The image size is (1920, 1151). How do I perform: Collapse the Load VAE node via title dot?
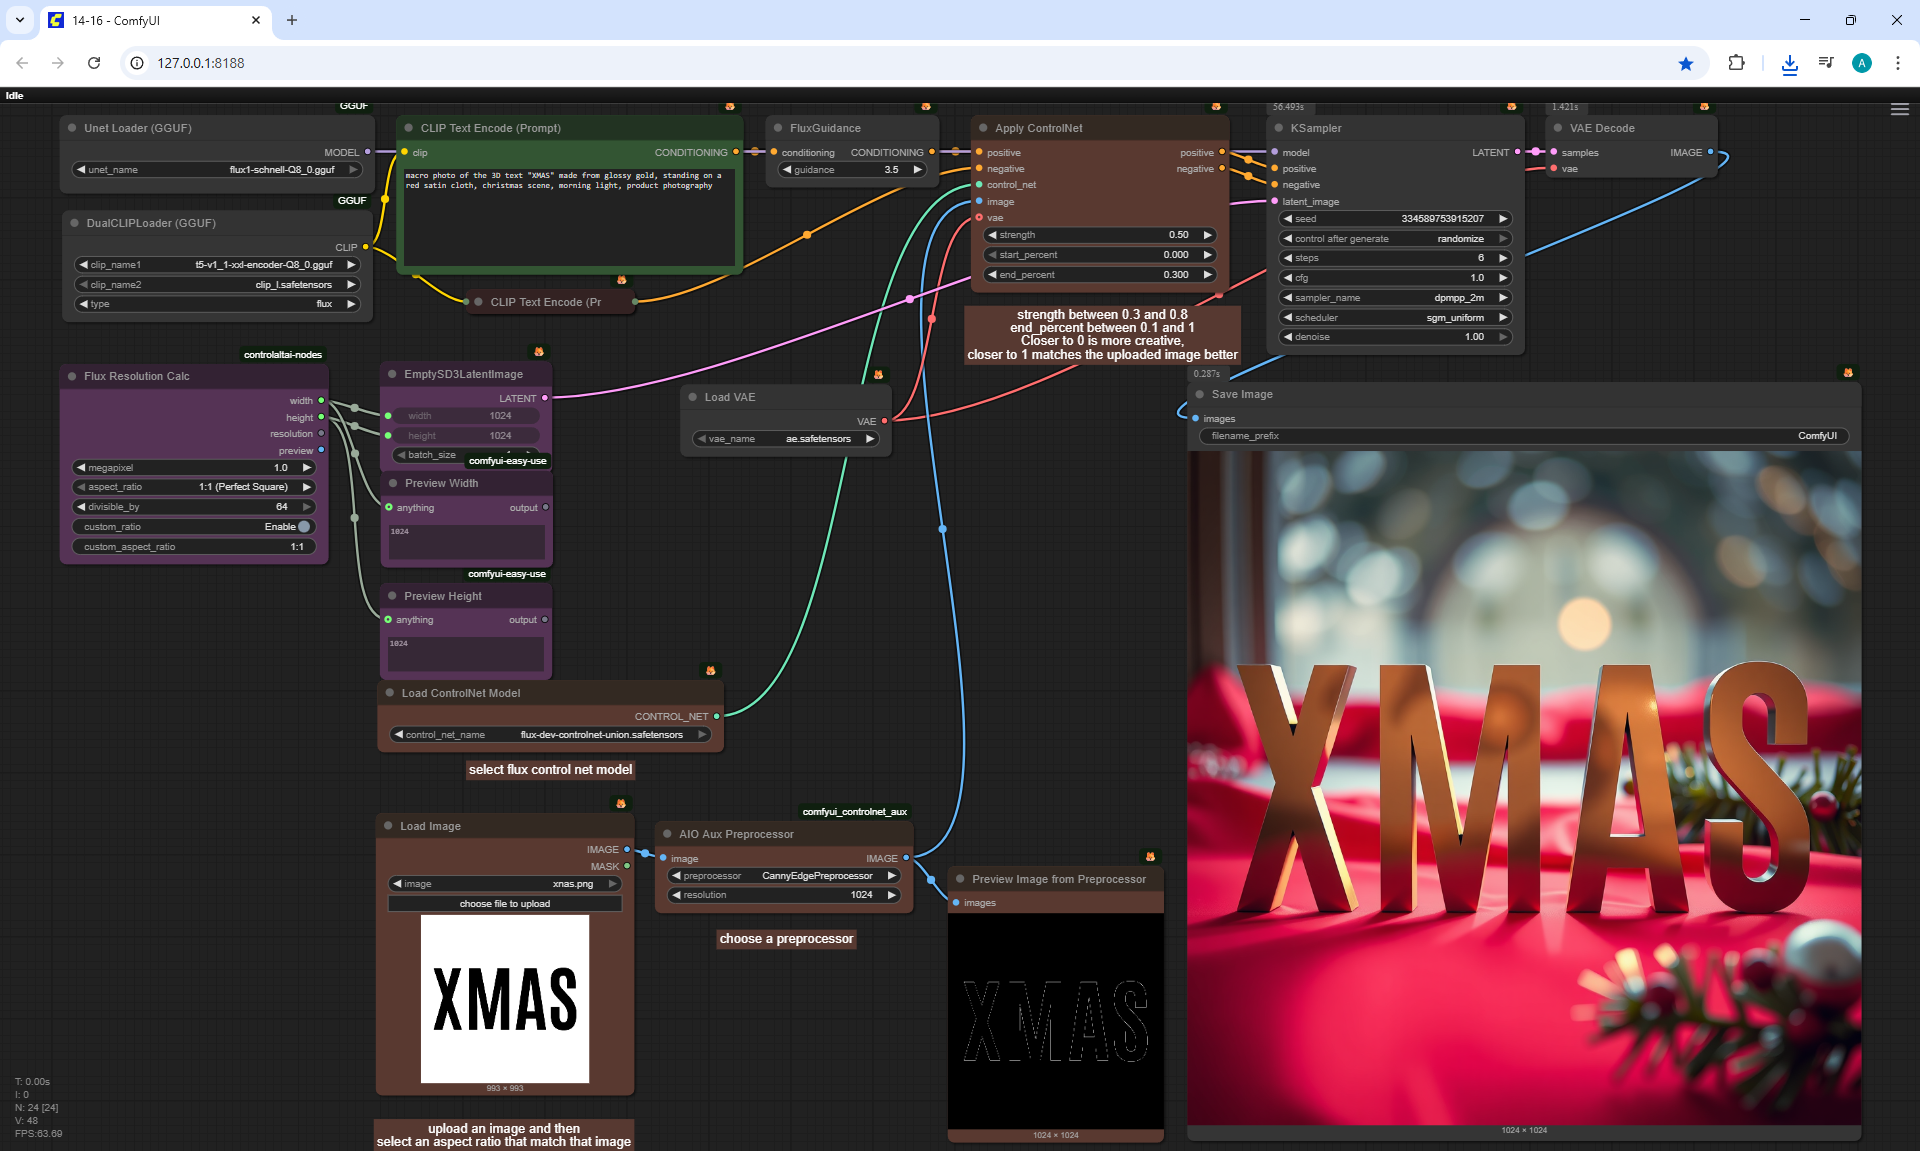[692, 397]
